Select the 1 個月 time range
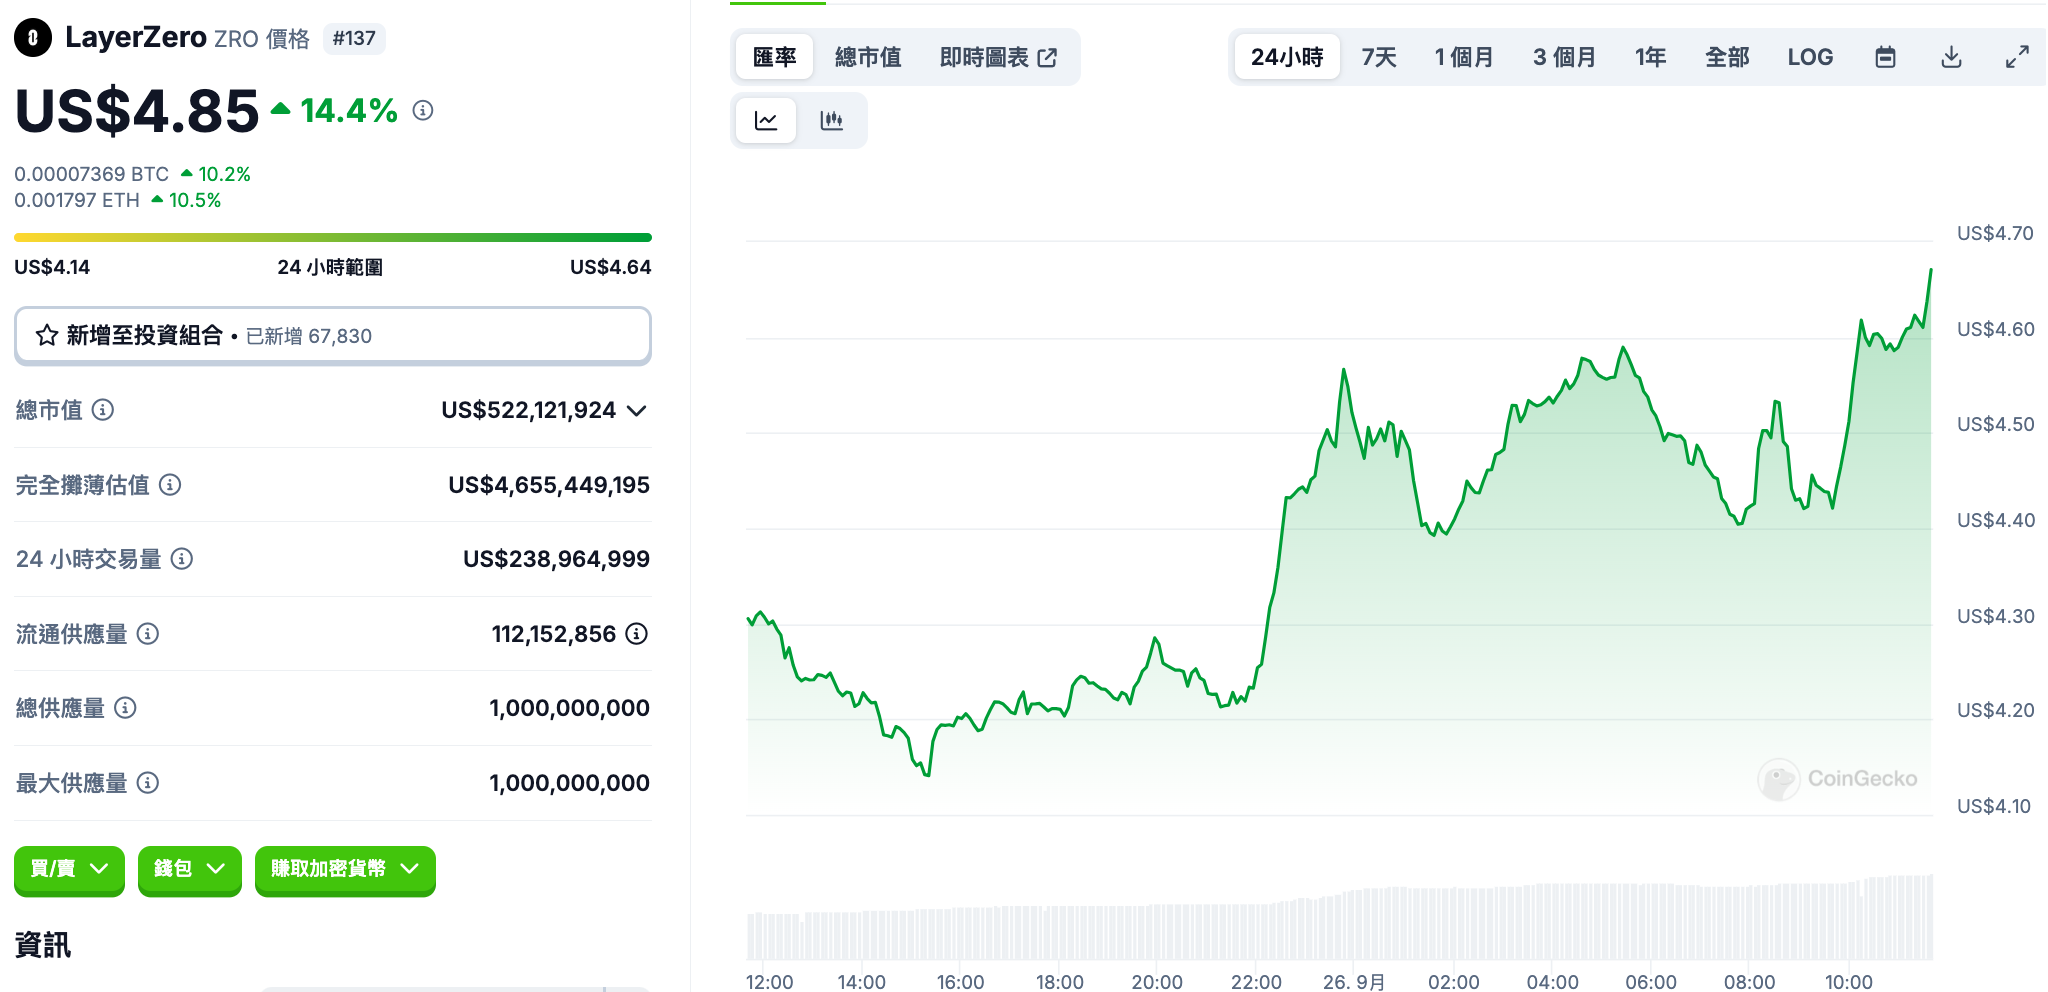The height and width of the screenshot is (992, 2048). pos(1464,57)
